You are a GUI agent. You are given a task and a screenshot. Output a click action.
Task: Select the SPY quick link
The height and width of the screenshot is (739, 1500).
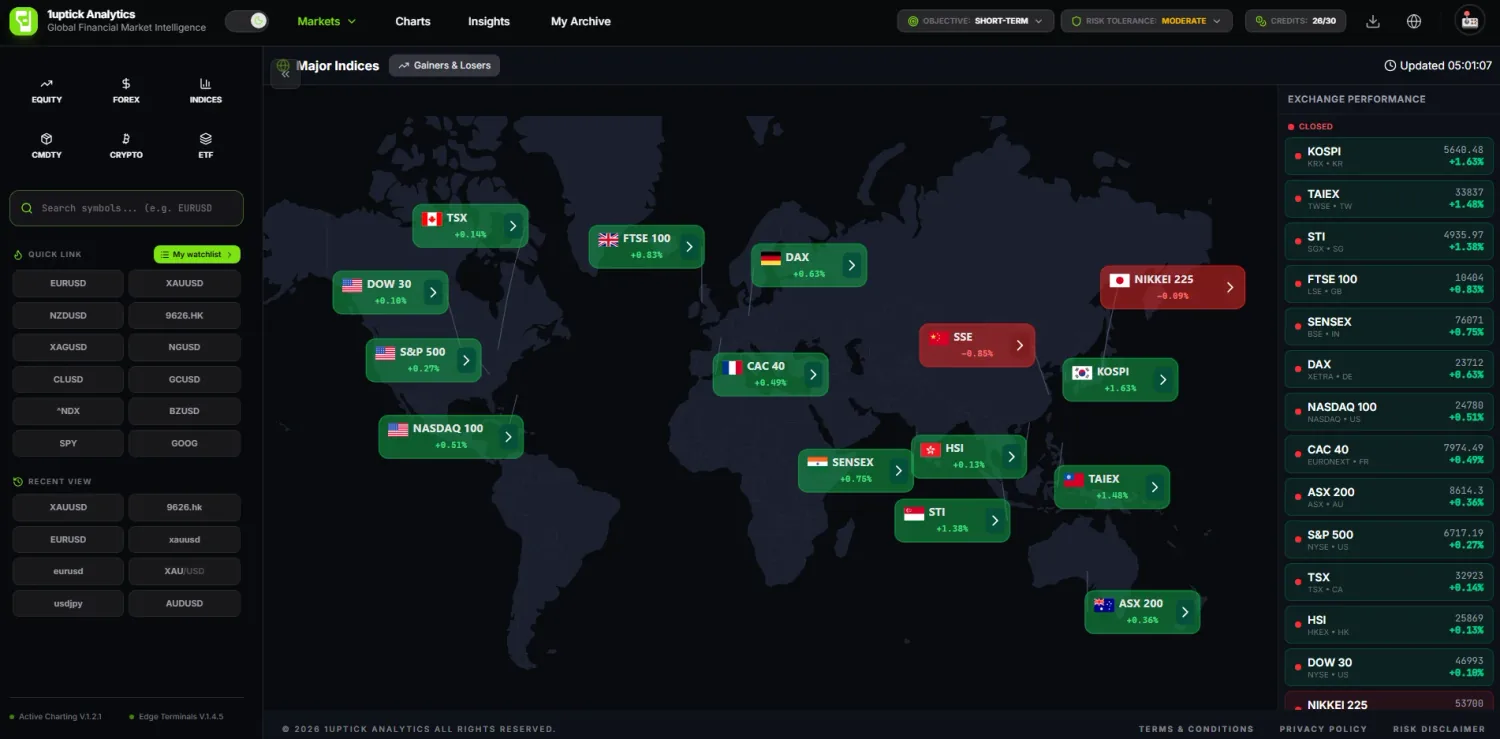68,443
